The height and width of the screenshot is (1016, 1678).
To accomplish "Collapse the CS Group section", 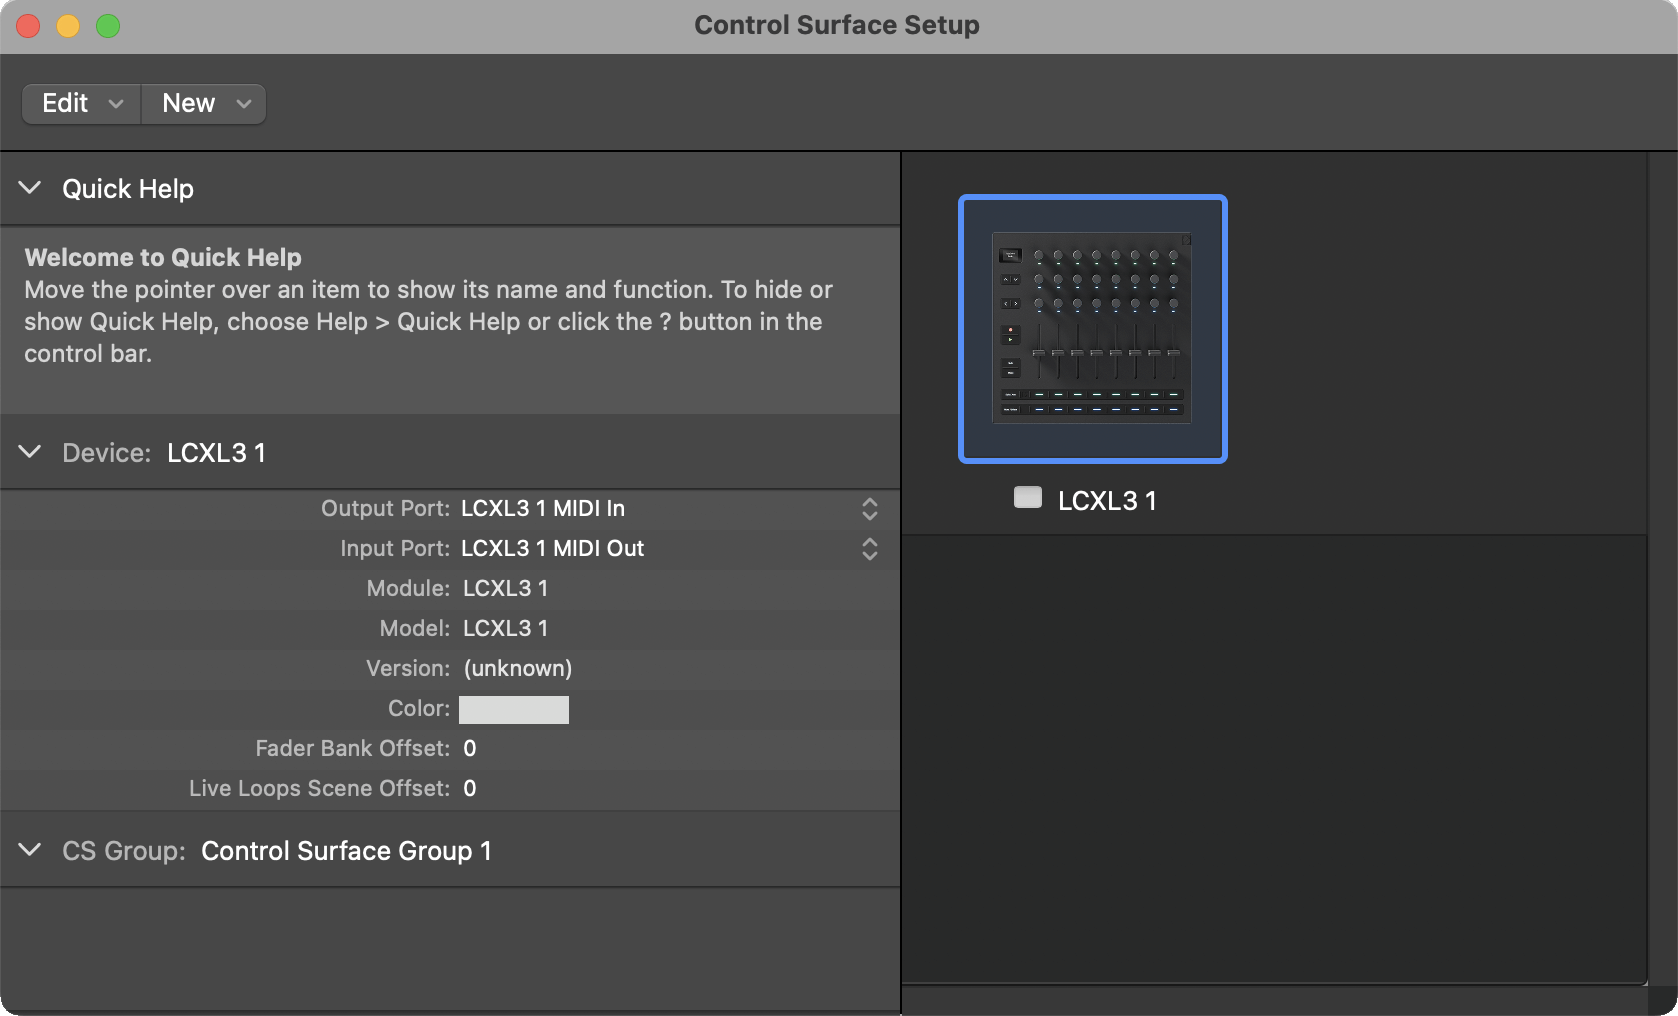I will click(30, 850).
